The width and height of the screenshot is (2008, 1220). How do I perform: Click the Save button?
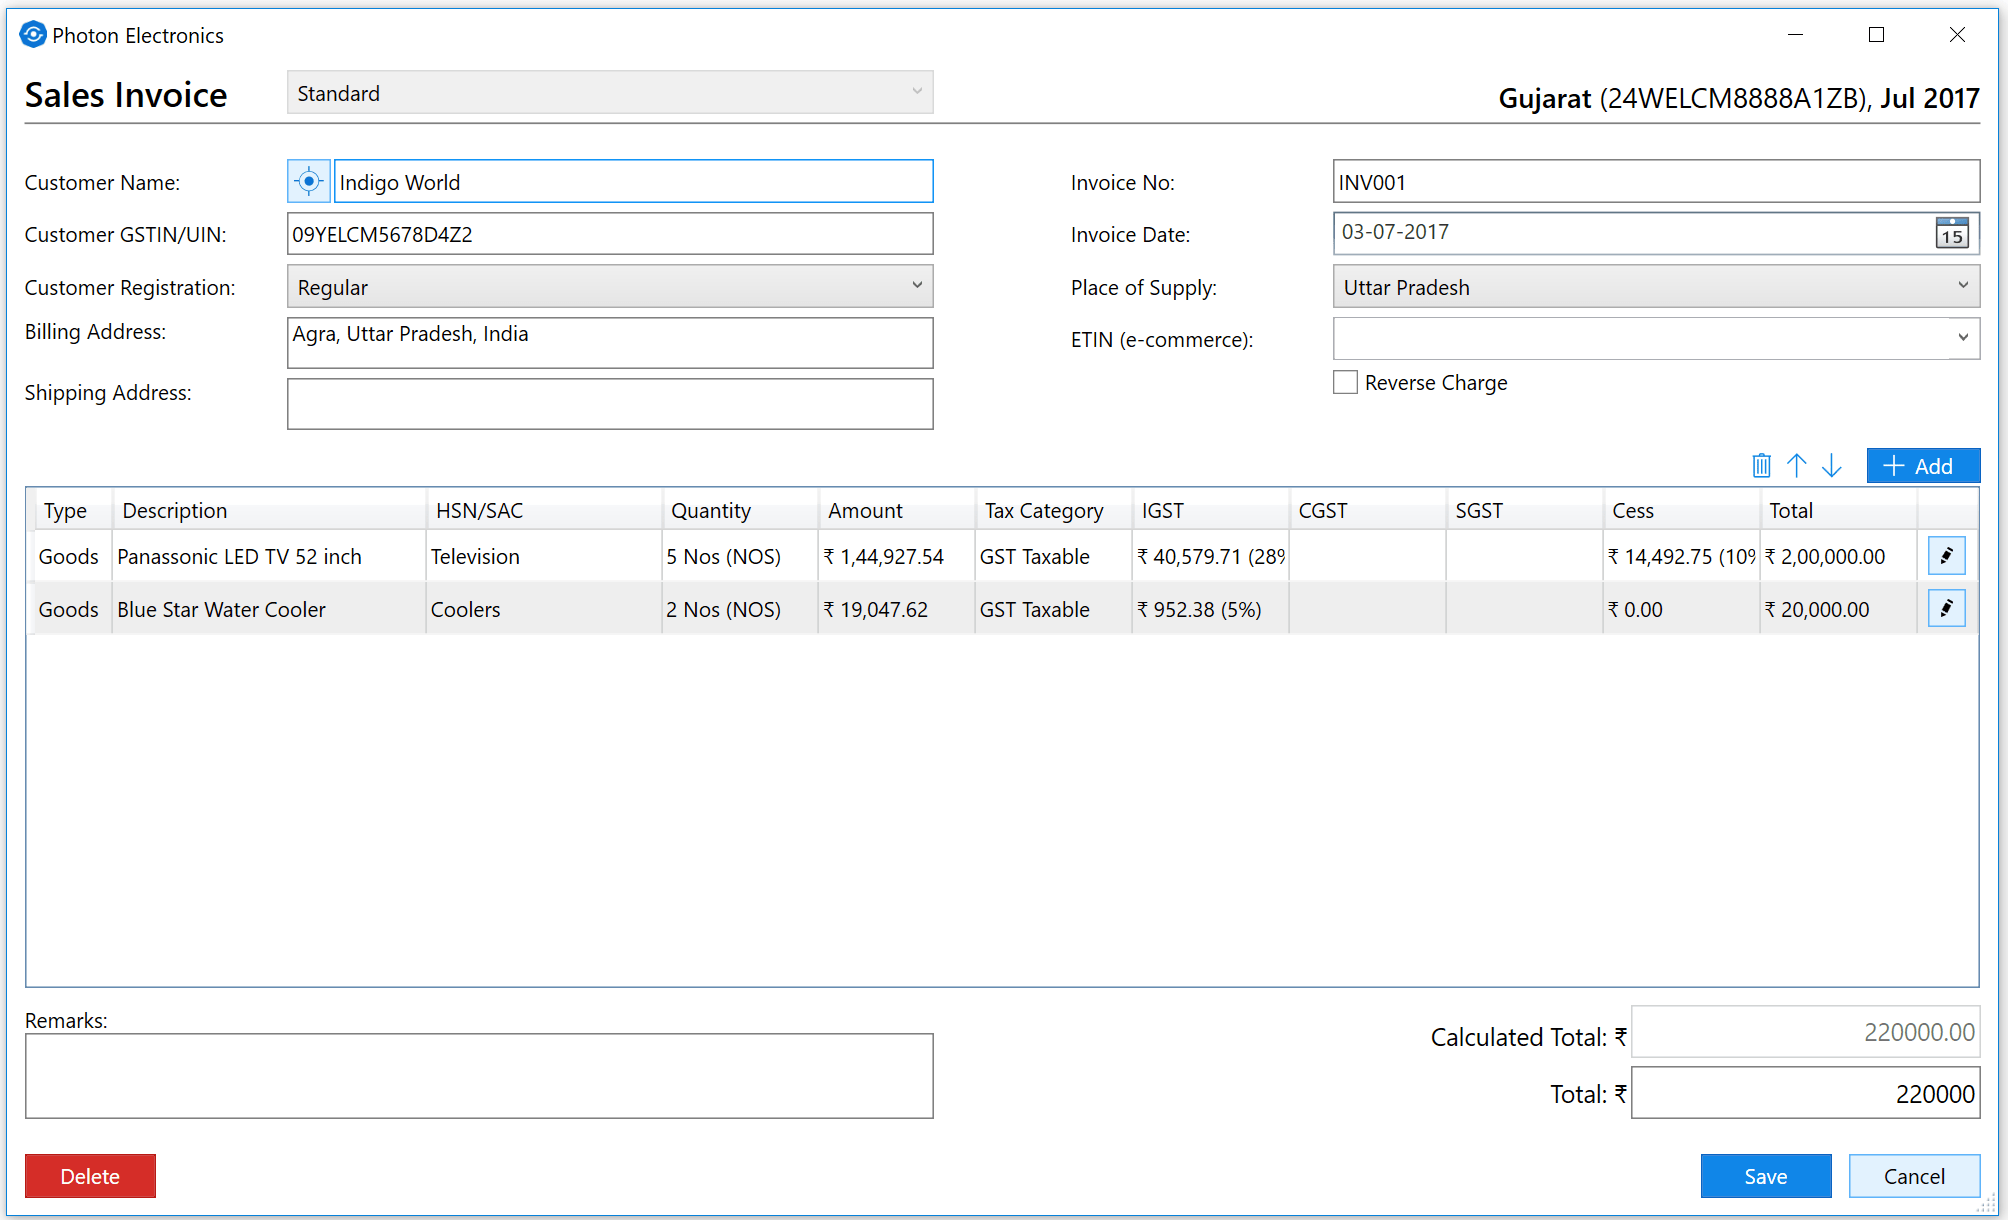coord(1765,1176)
